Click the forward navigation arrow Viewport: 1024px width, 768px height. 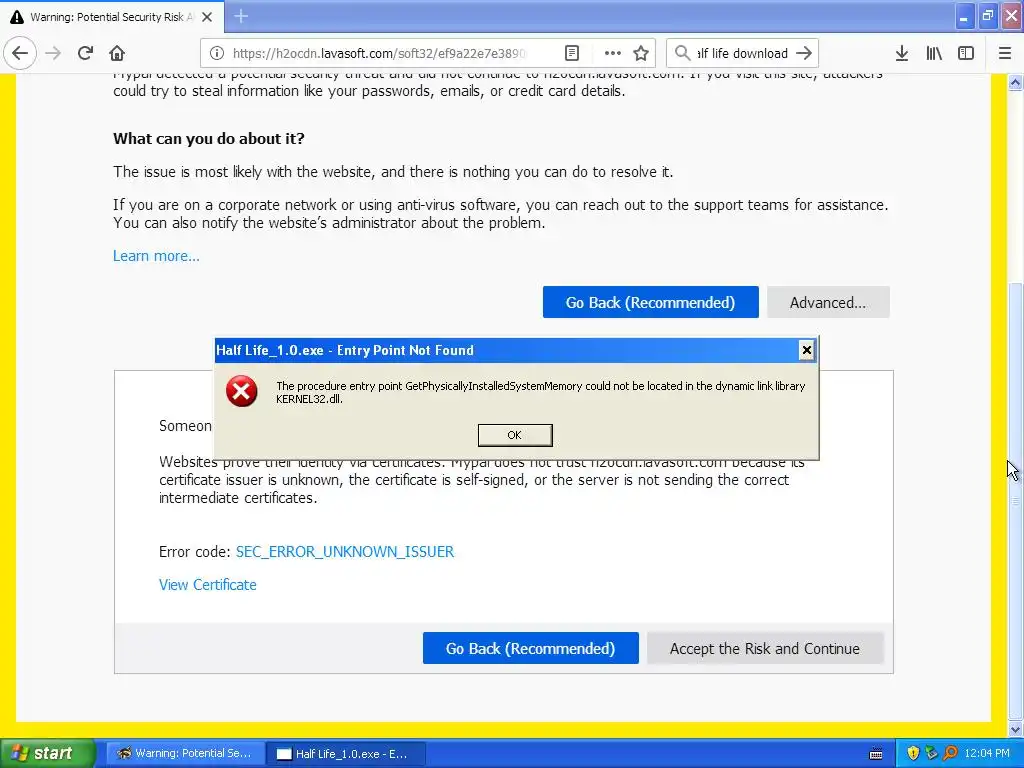pyautogui.click(x=54, y=54)
